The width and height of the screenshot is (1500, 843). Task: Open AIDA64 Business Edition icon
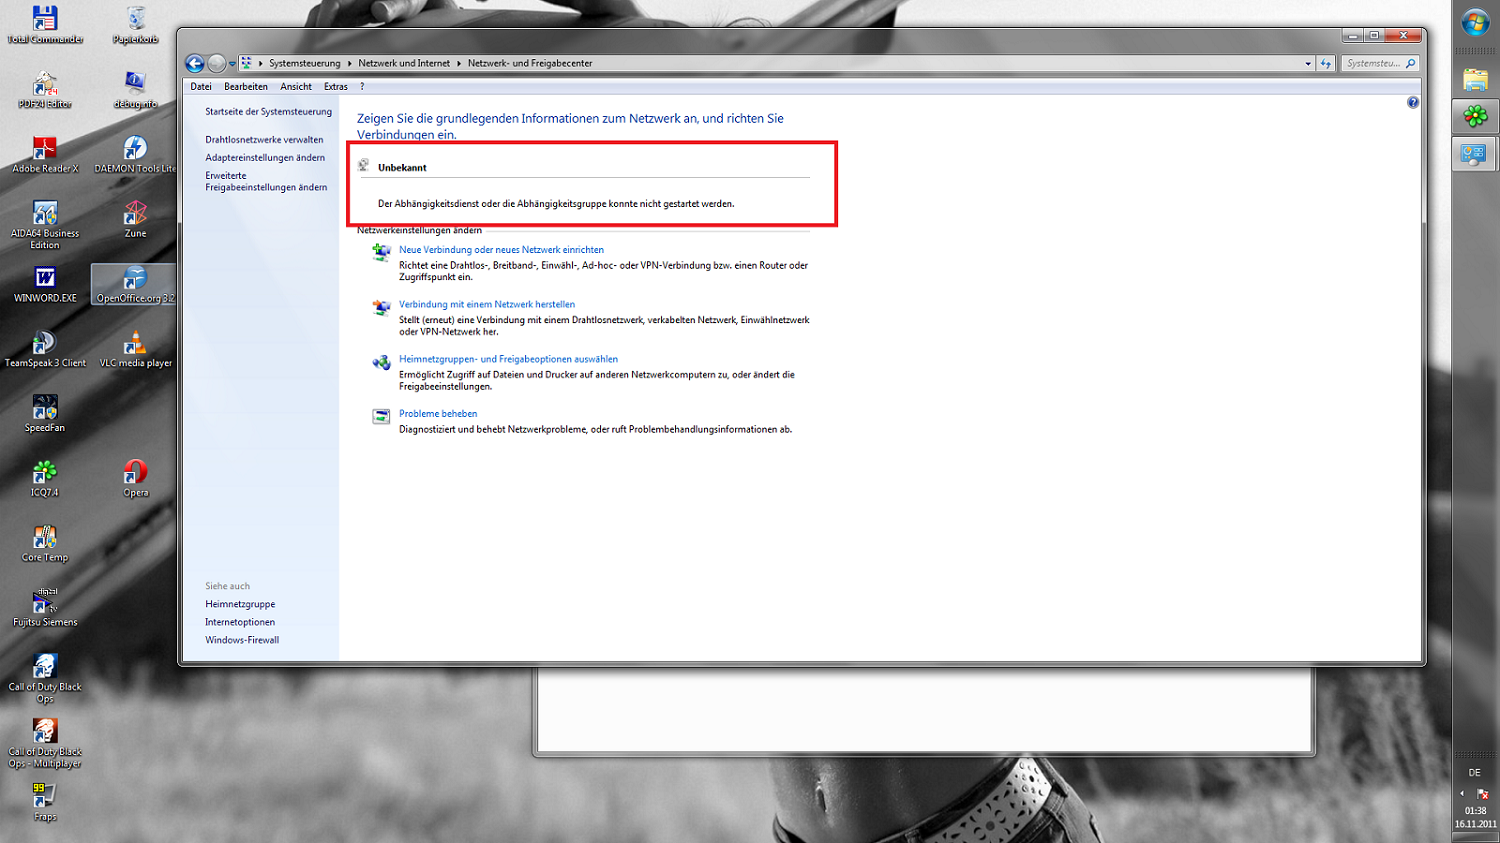tap(45, 225)
